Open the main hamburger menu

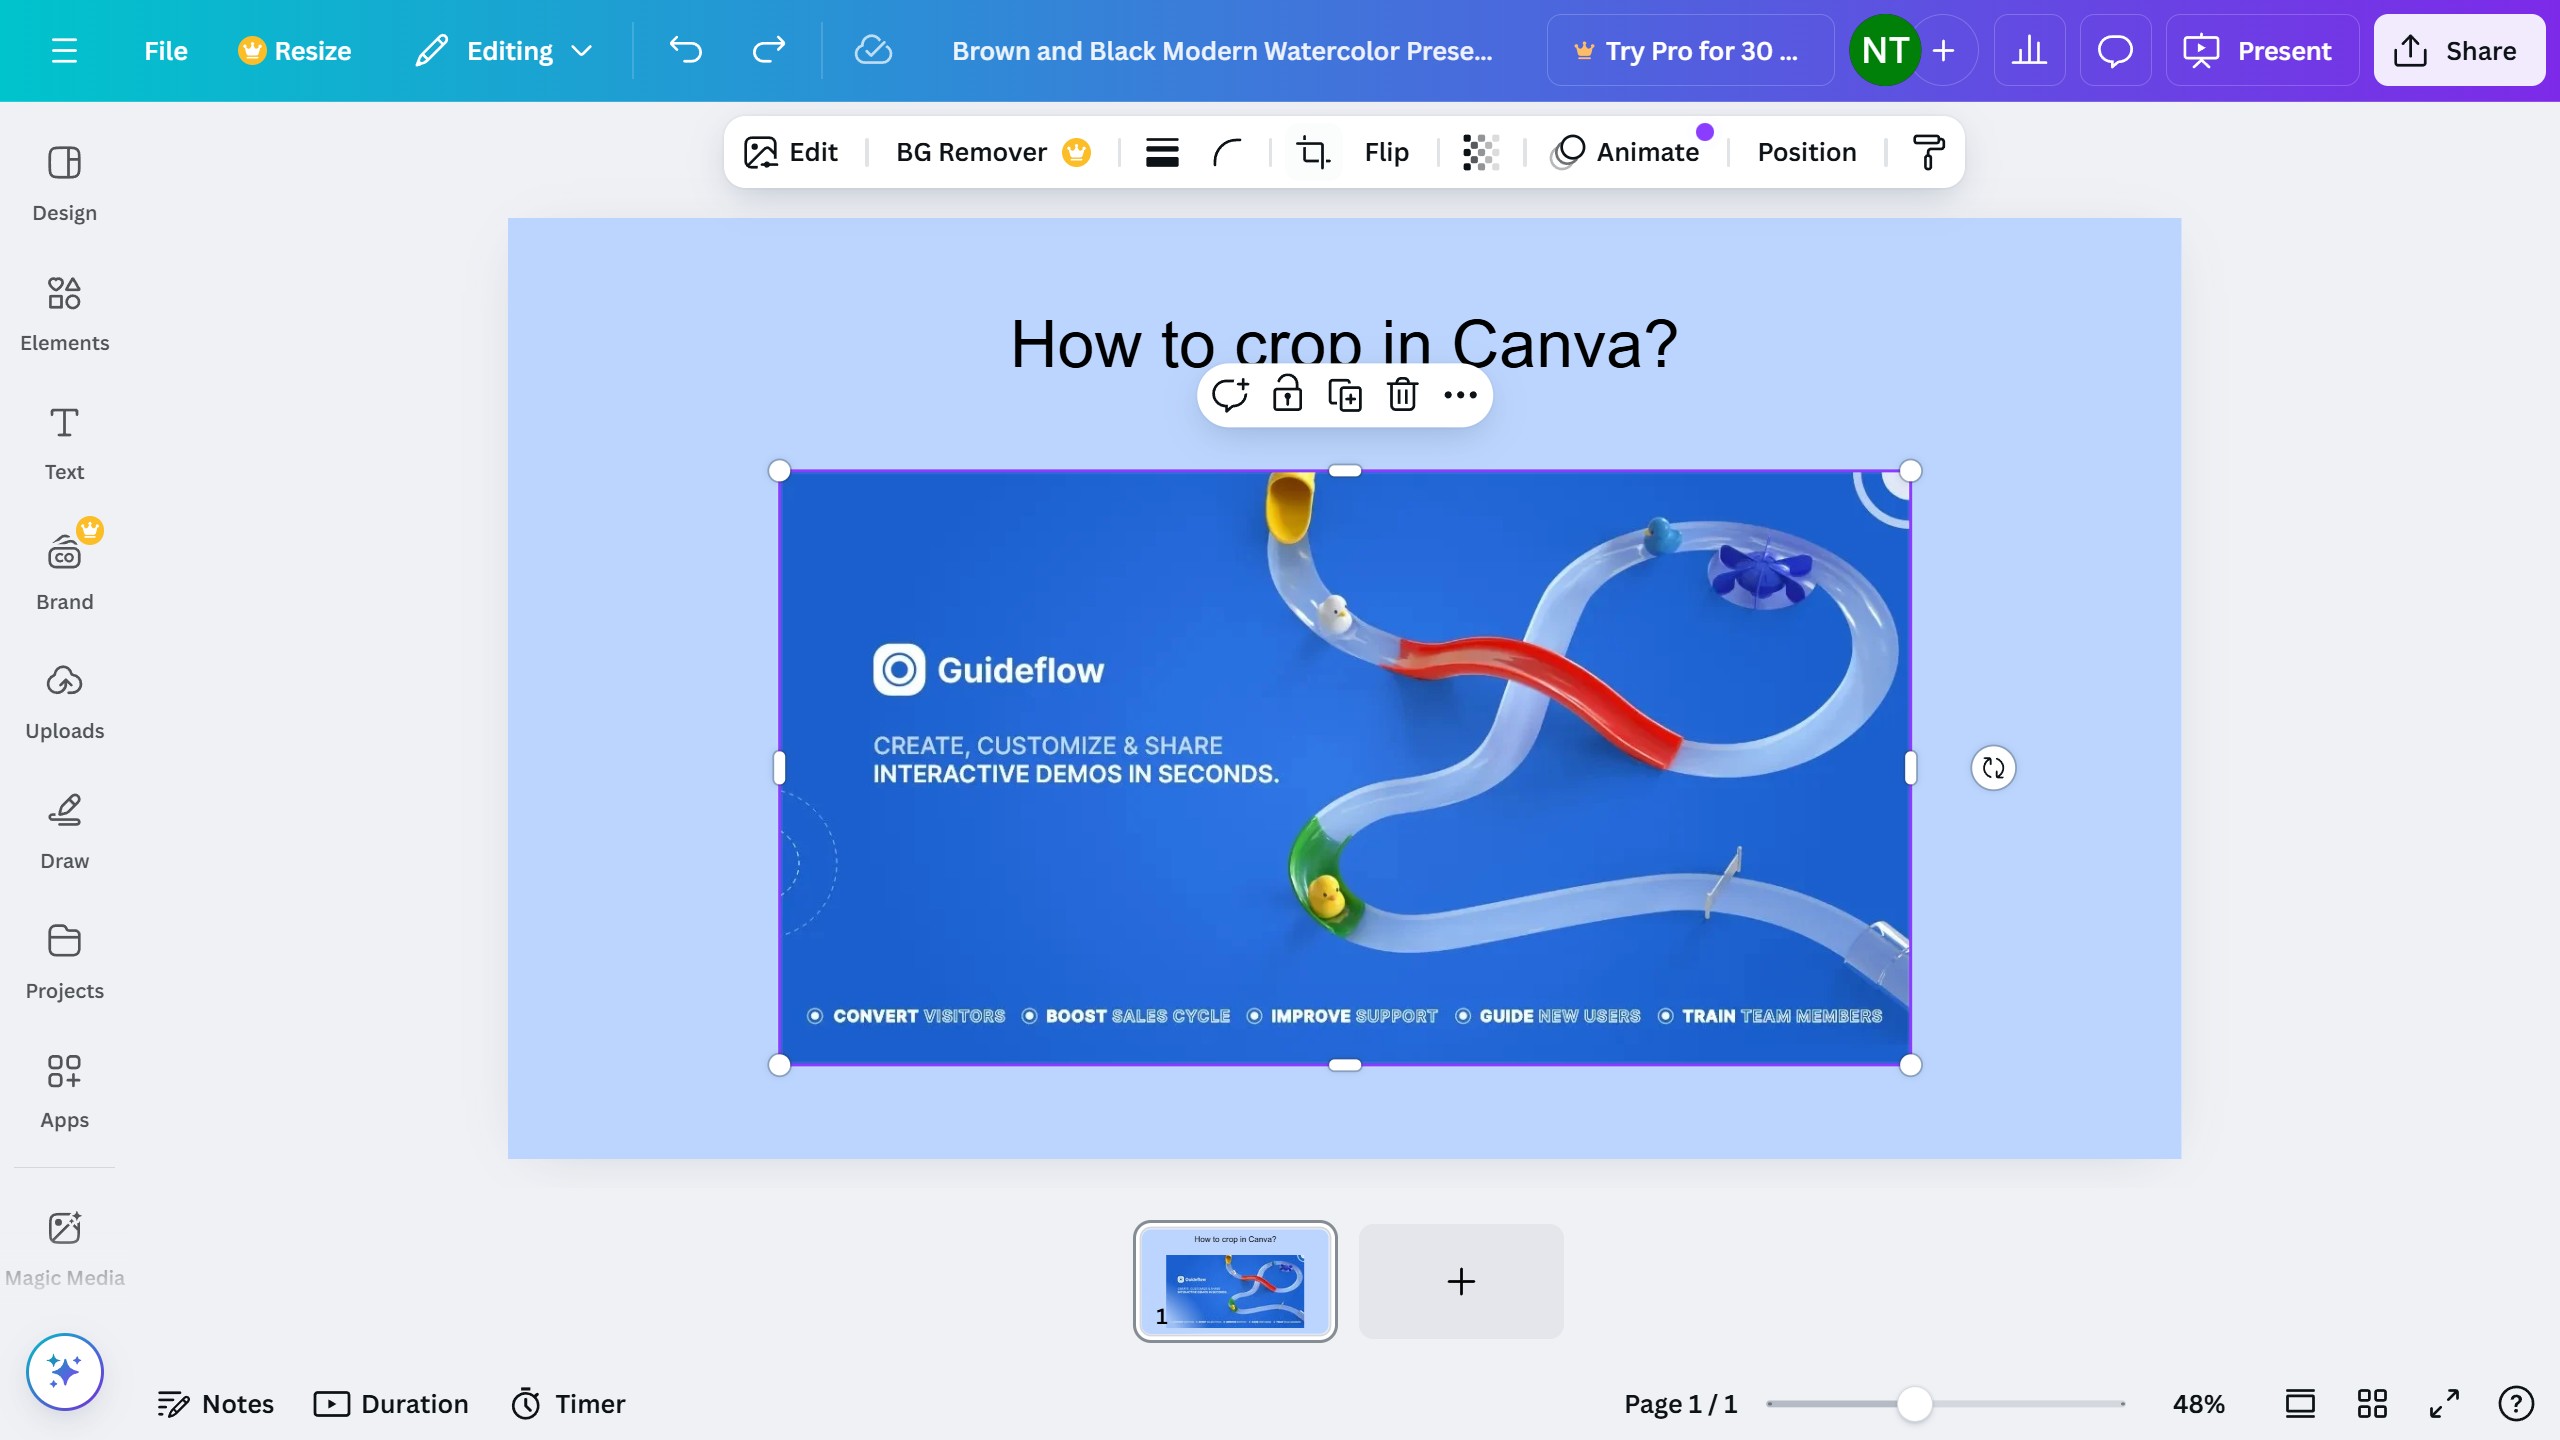click(64, 51)
